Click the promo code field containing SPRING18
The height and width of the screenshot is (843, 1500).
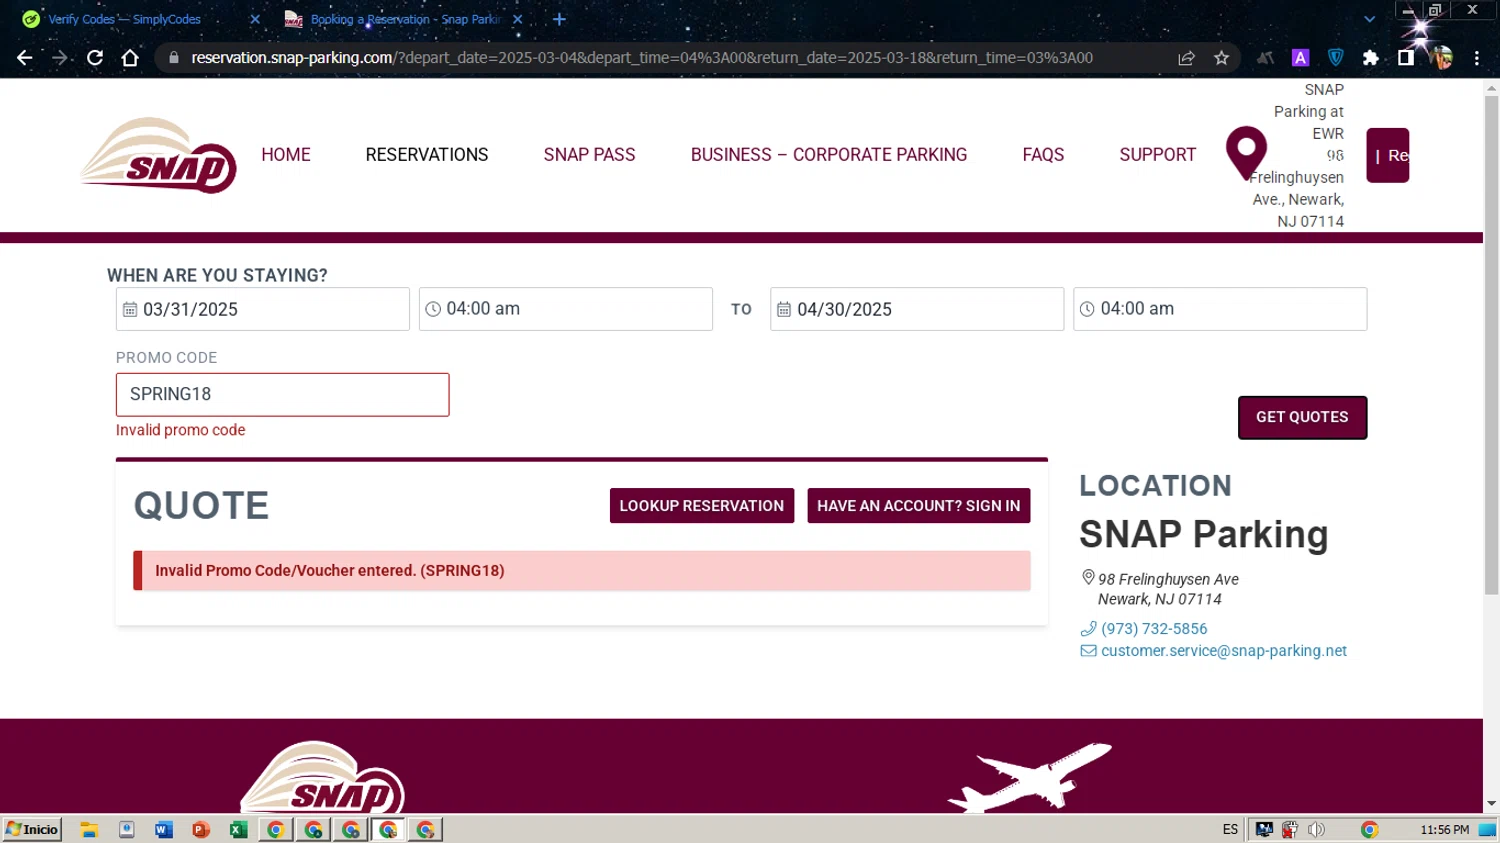[283, 395]
